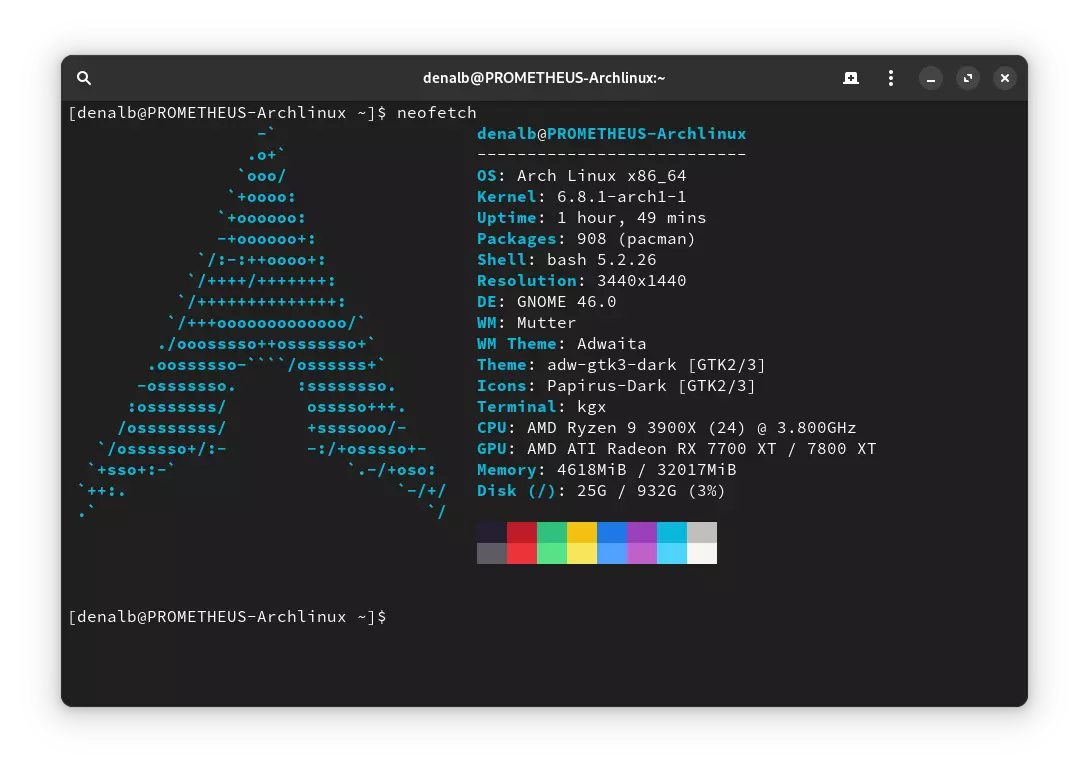This screenshot has height=774, width=1089.
Task: Click the Shell value bash 5.2.26
Action: (601, 260)
